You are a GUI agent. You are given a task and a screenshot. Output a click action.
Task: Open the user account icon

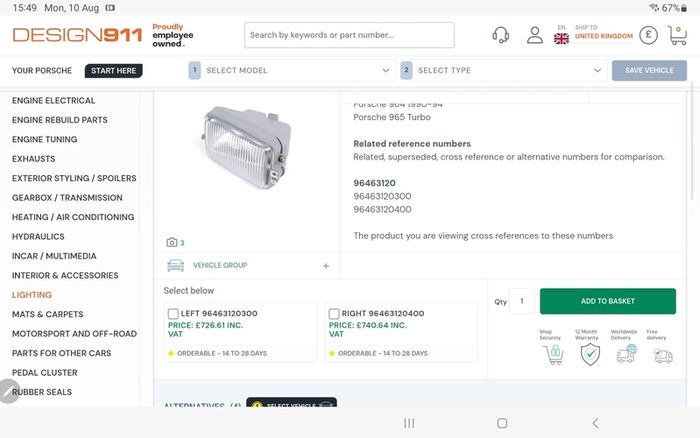534,35
